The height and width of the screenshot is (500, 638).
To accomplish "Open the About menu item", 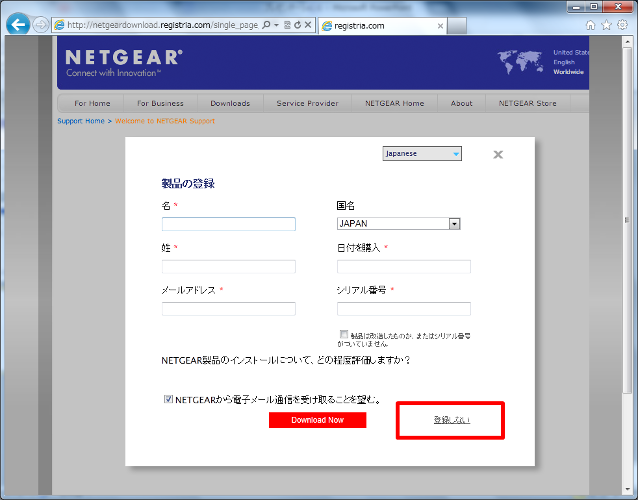I will [461, 103].
